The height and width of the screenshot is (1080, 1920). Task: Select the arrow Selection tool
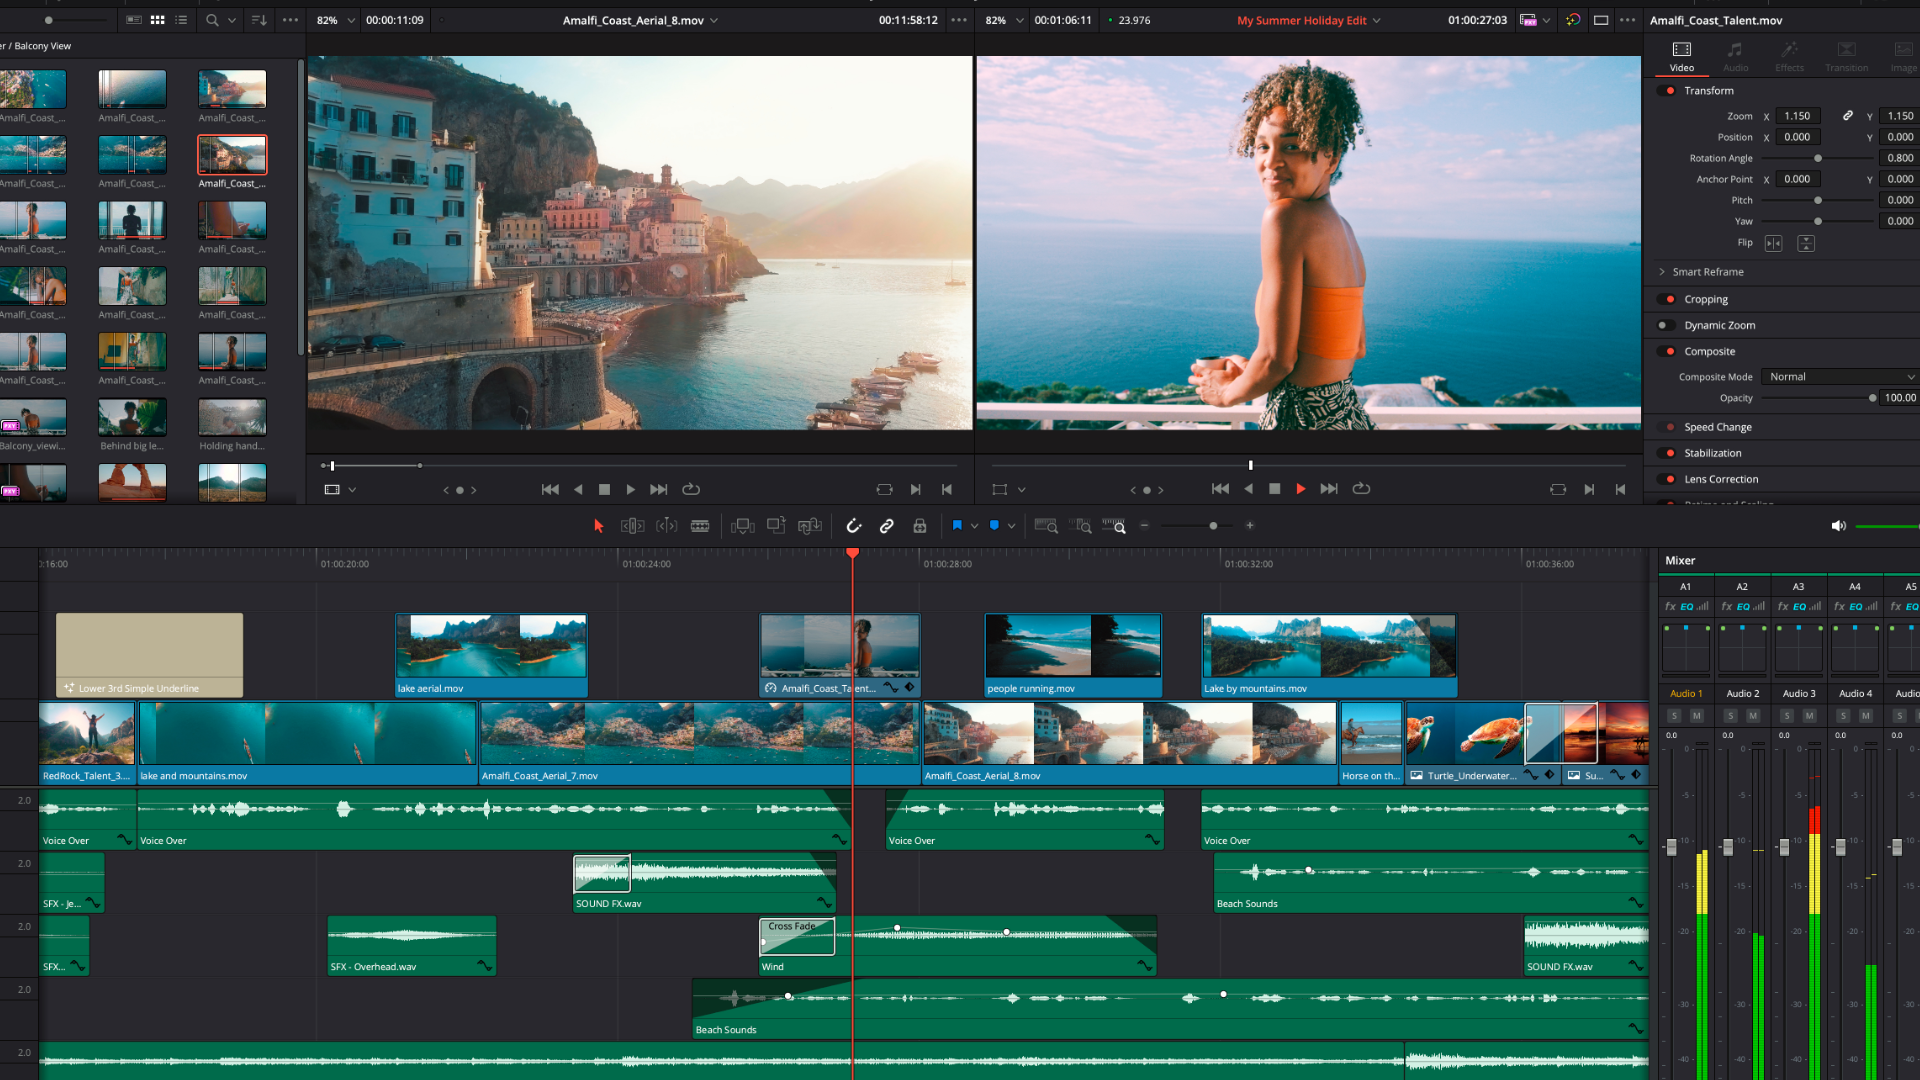pyautogui.click(x=598, y=526)
